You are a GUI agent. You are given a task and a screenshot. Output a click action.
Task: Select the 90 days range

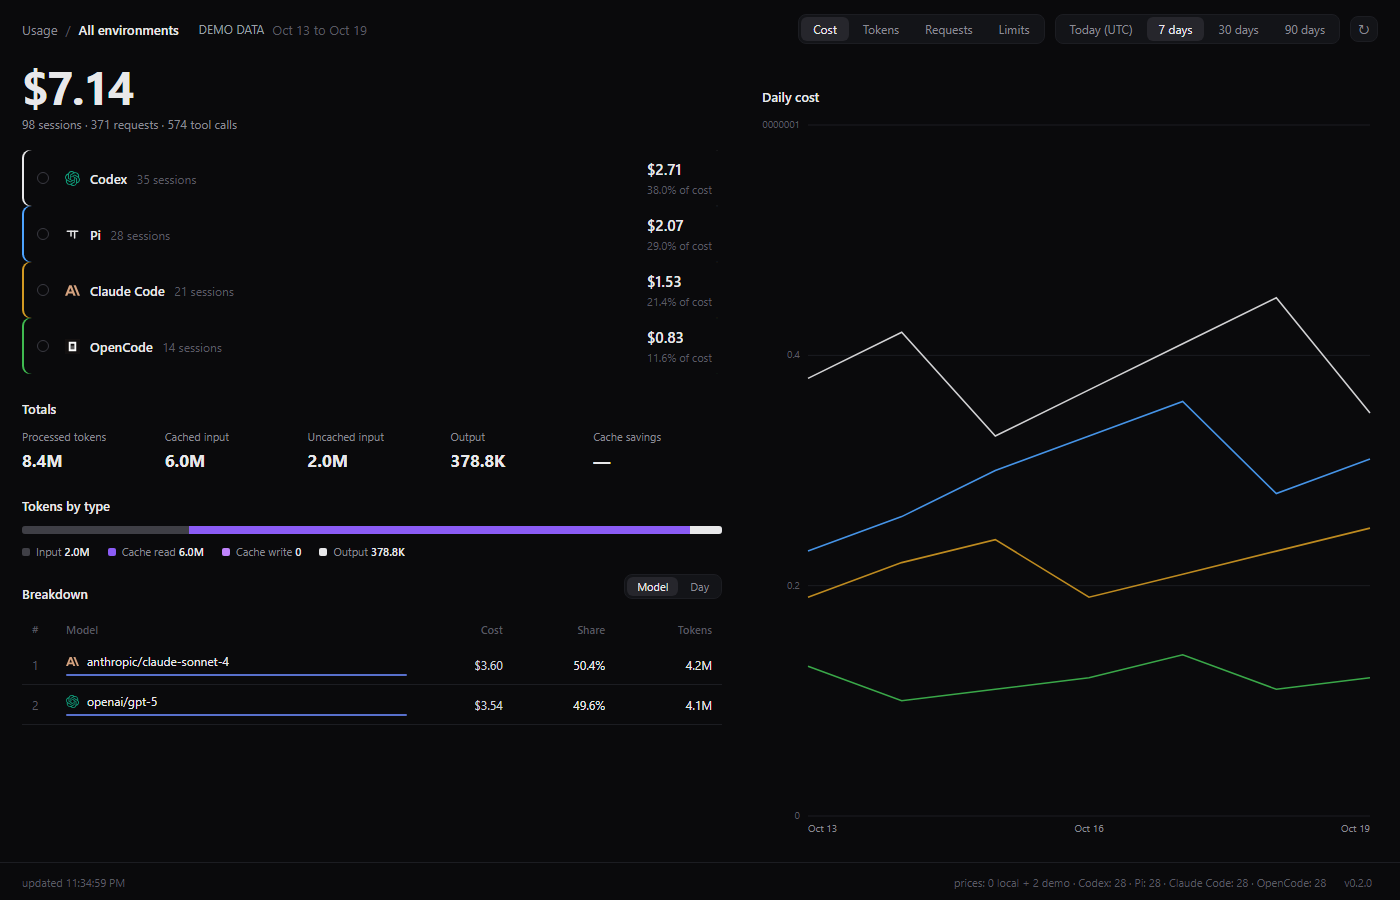(x=1305, y=30)
